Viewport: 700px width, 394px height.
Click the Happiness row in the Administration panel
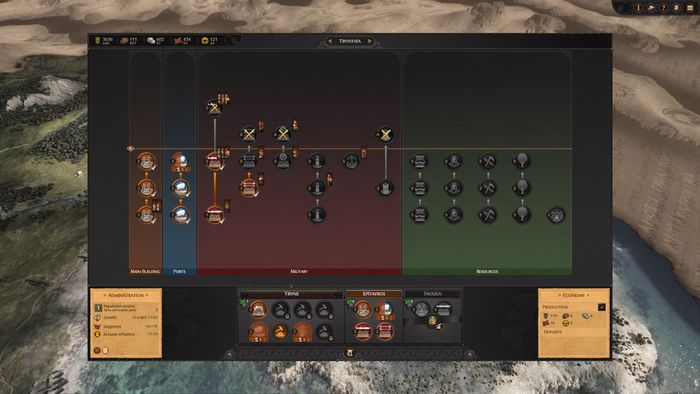127,327
